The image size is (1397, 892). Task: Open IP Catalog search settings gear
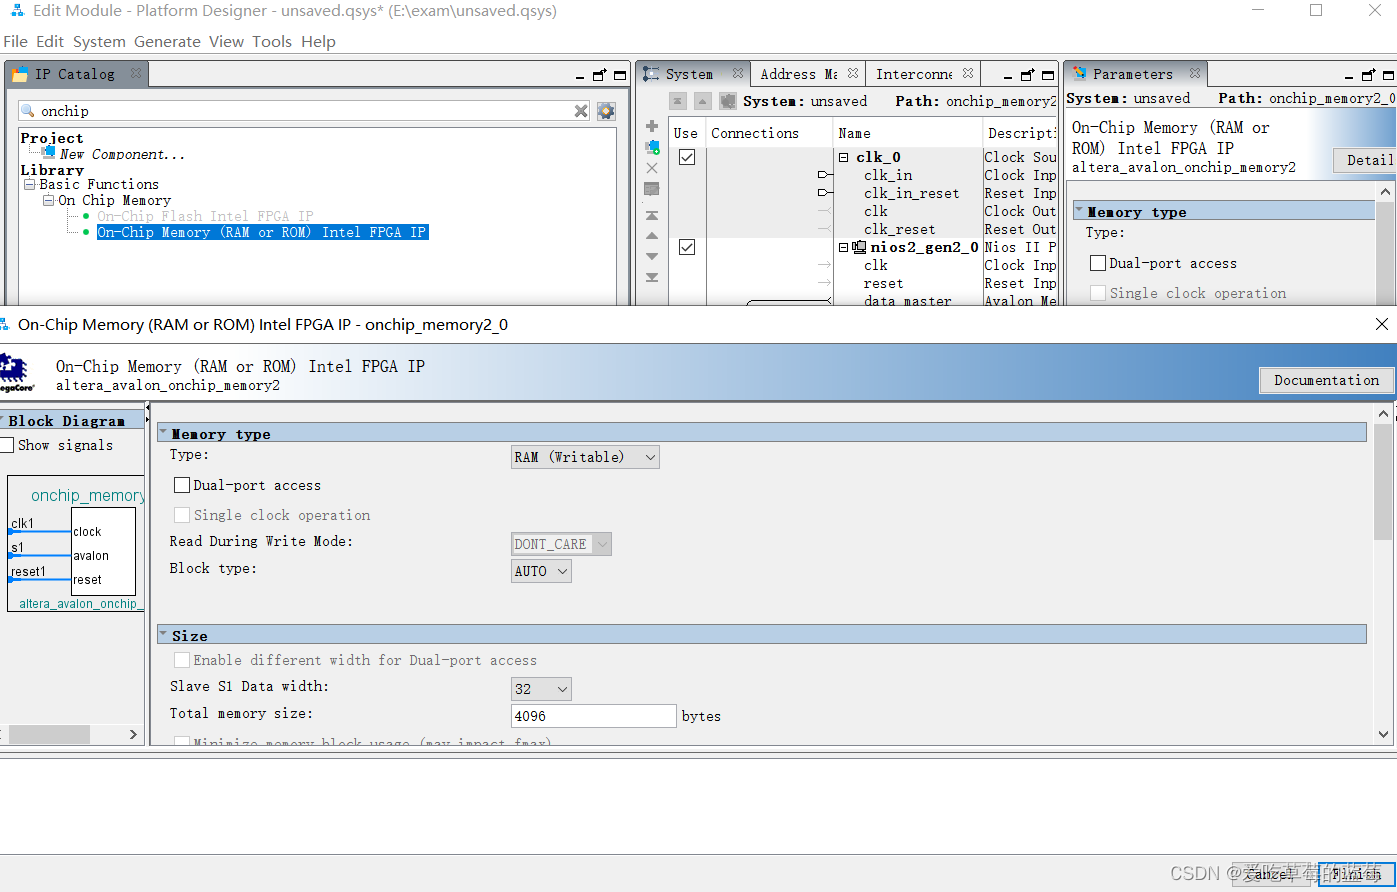[x=606, y=111]
